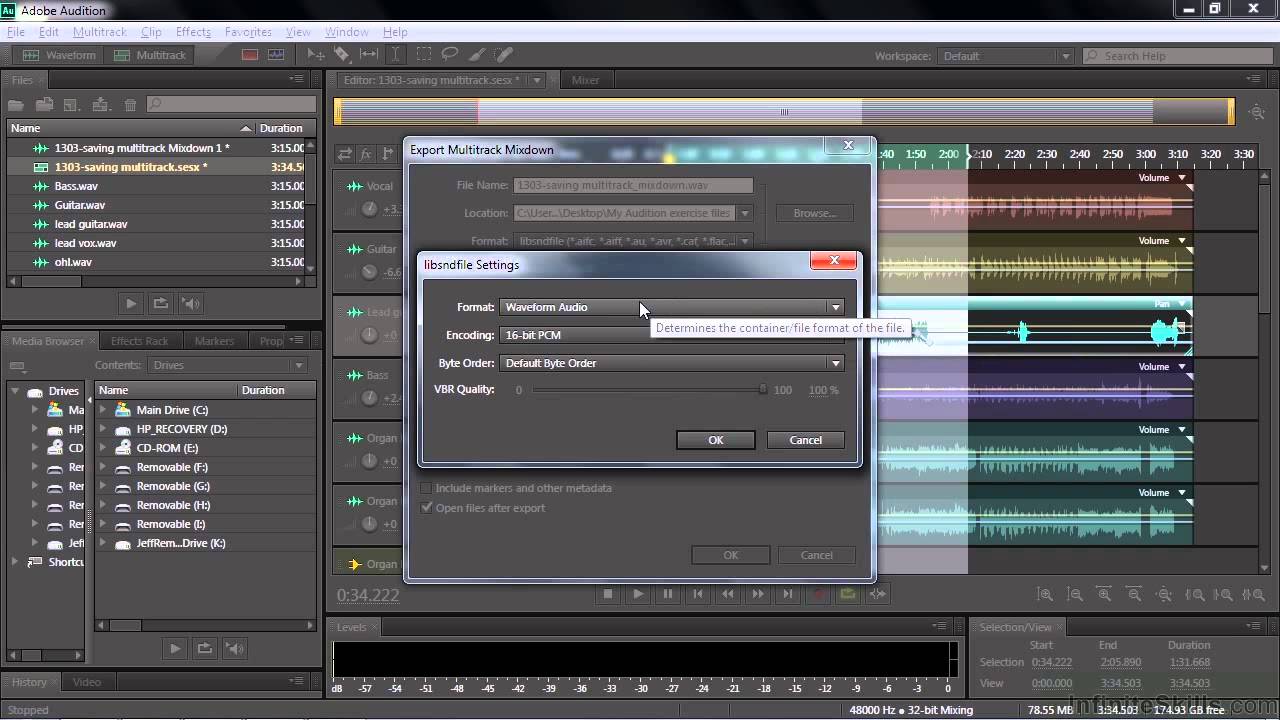
Task: Open the Effects menu
Action: [193, 32]
